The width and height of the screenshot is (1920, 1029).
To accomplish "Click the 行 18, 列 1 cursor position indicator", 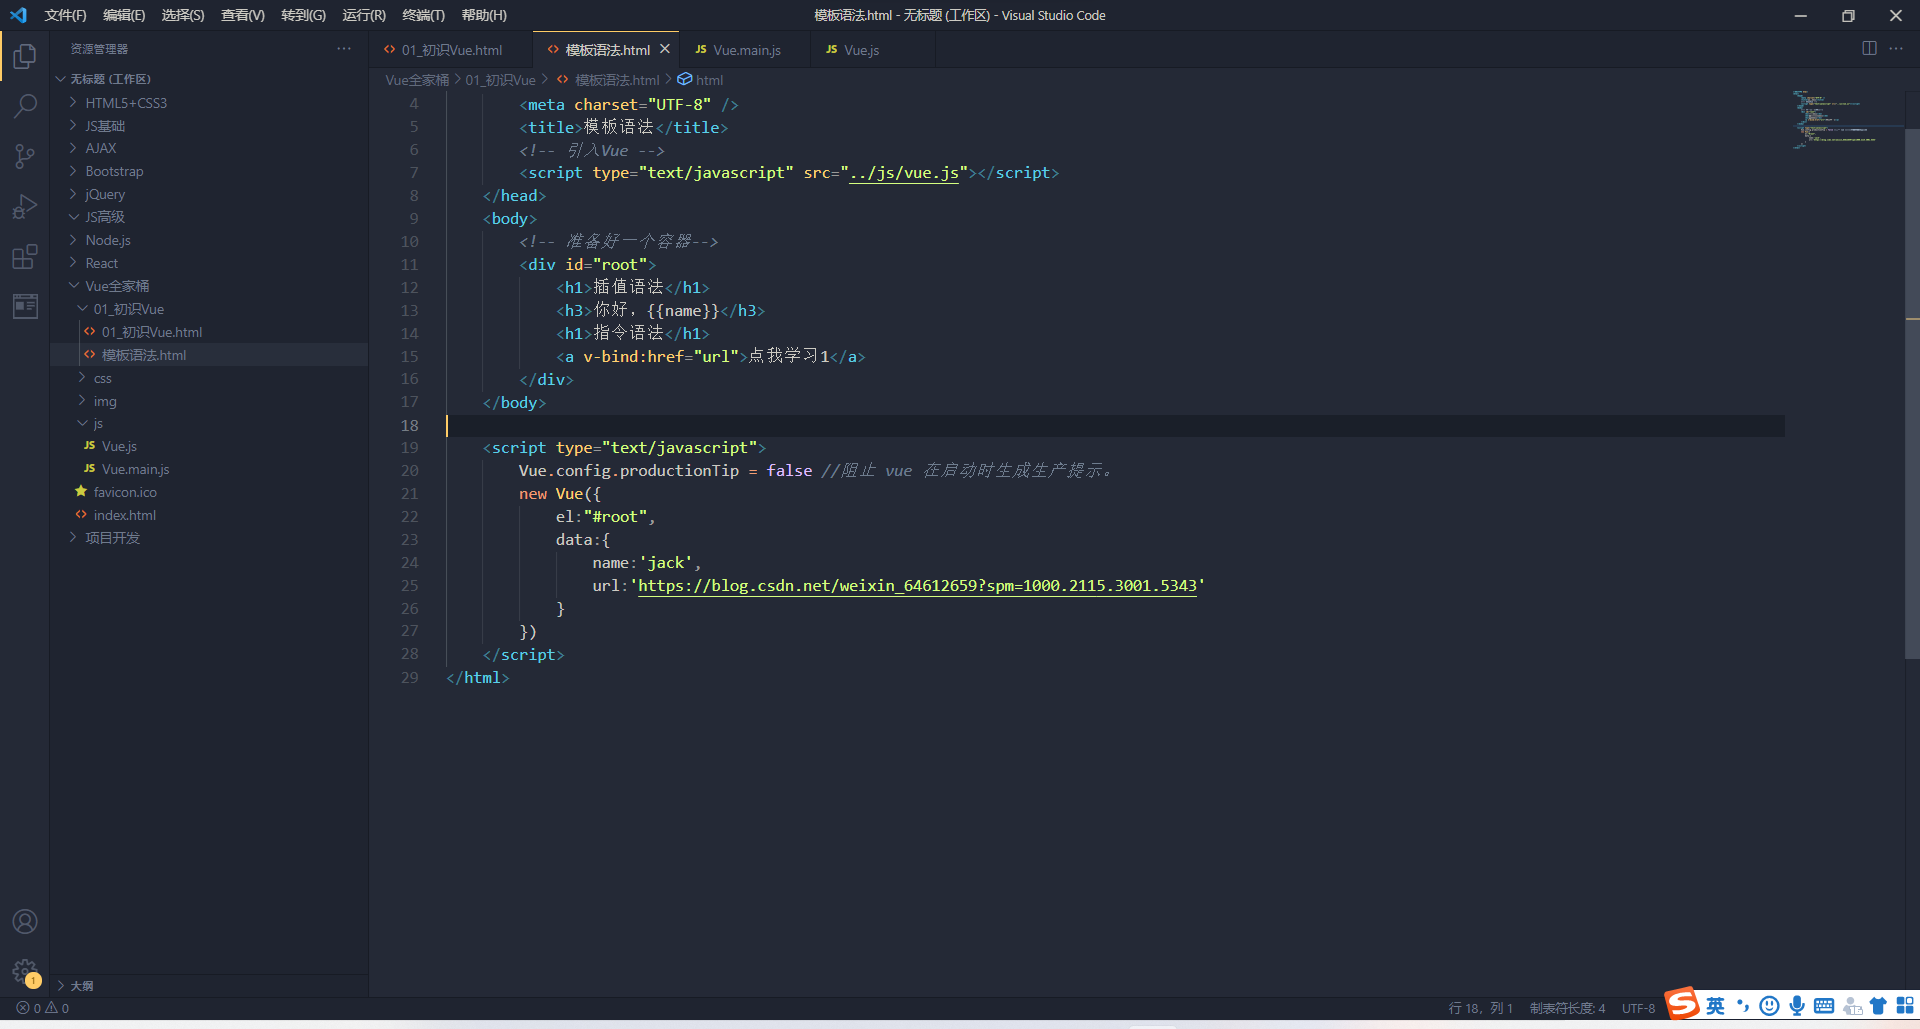I will tap(1480, 1008).
